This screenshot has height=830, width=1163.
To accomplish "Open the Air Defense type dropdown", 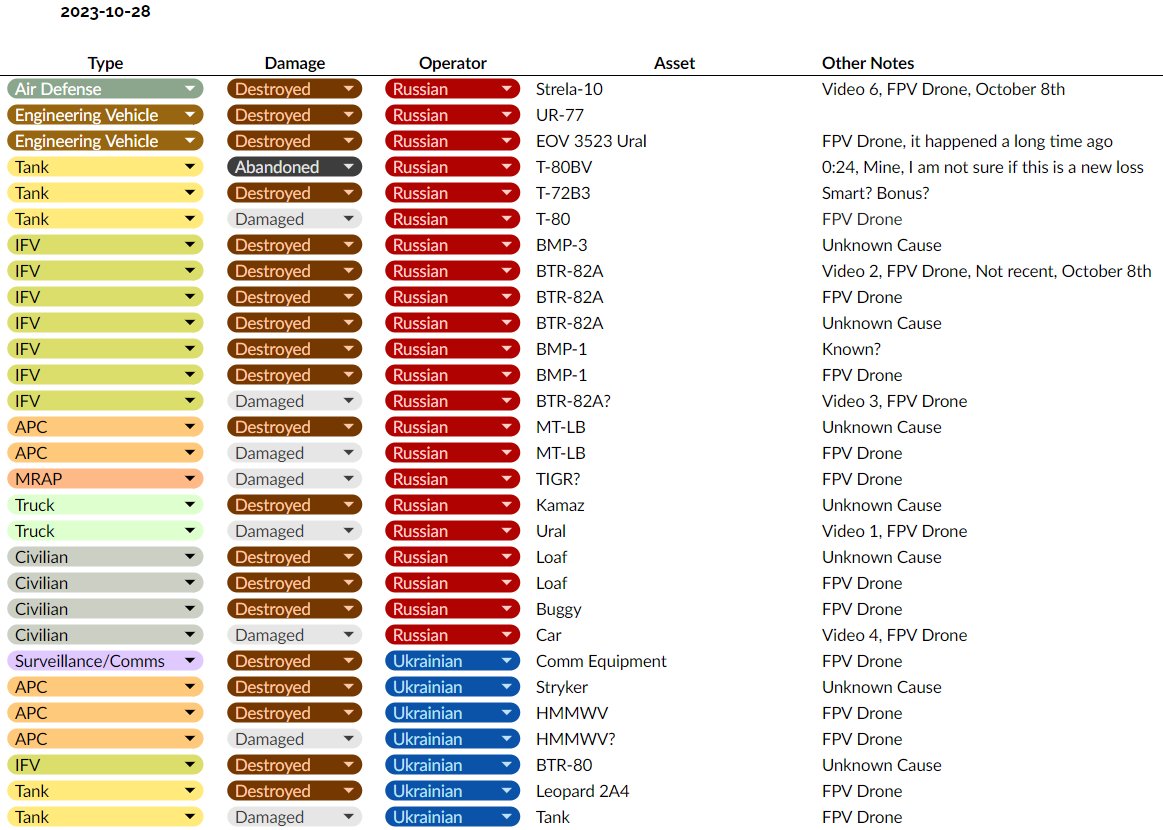I will (x=105, y=89).
